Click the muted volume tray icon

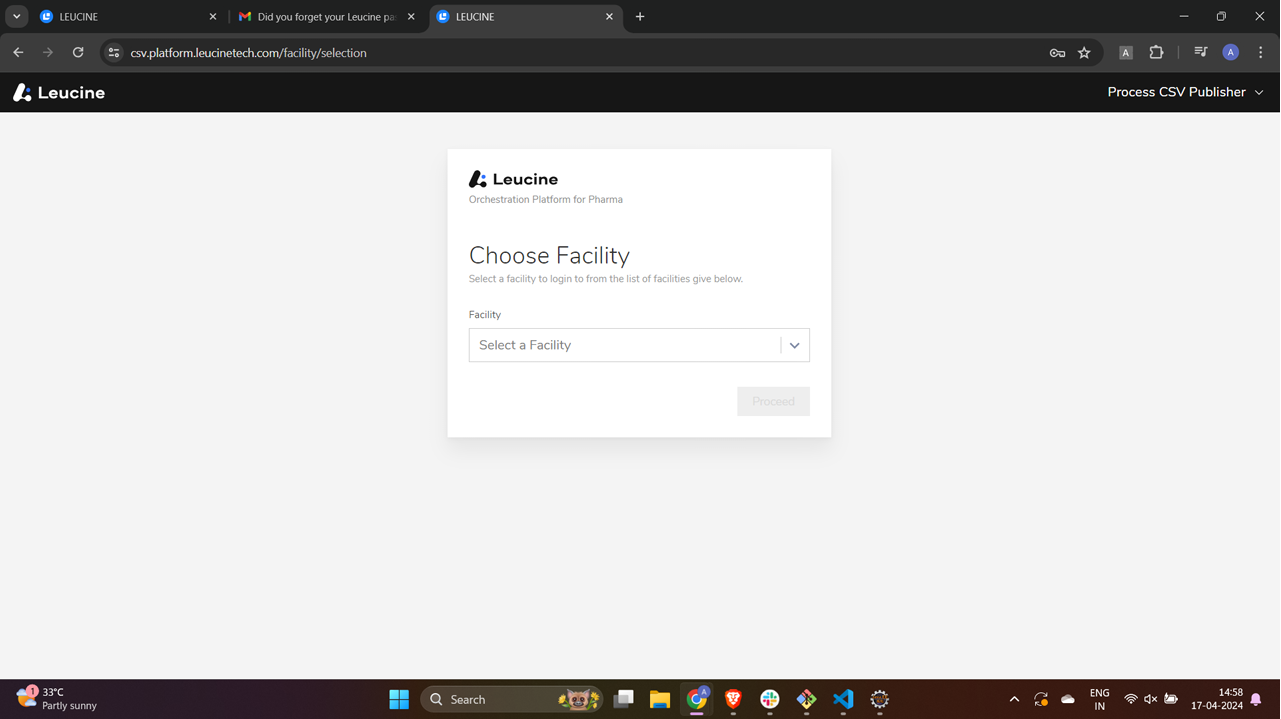click(1151, 699)
